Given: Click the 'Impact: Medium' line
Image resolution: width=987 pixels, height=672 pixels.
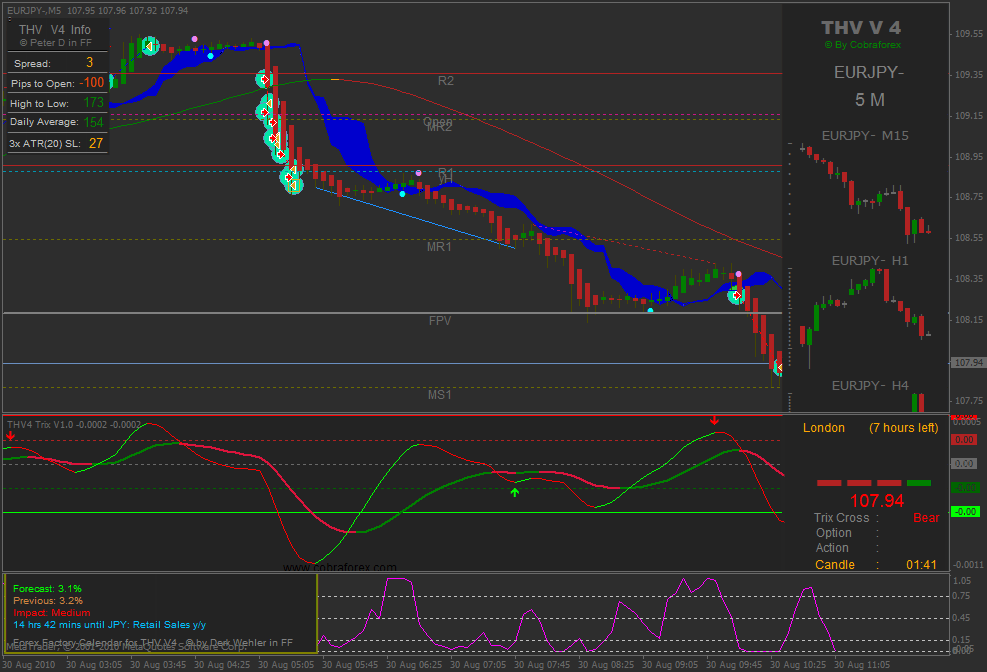Looking at the screenshot, I should click(52, 613).
